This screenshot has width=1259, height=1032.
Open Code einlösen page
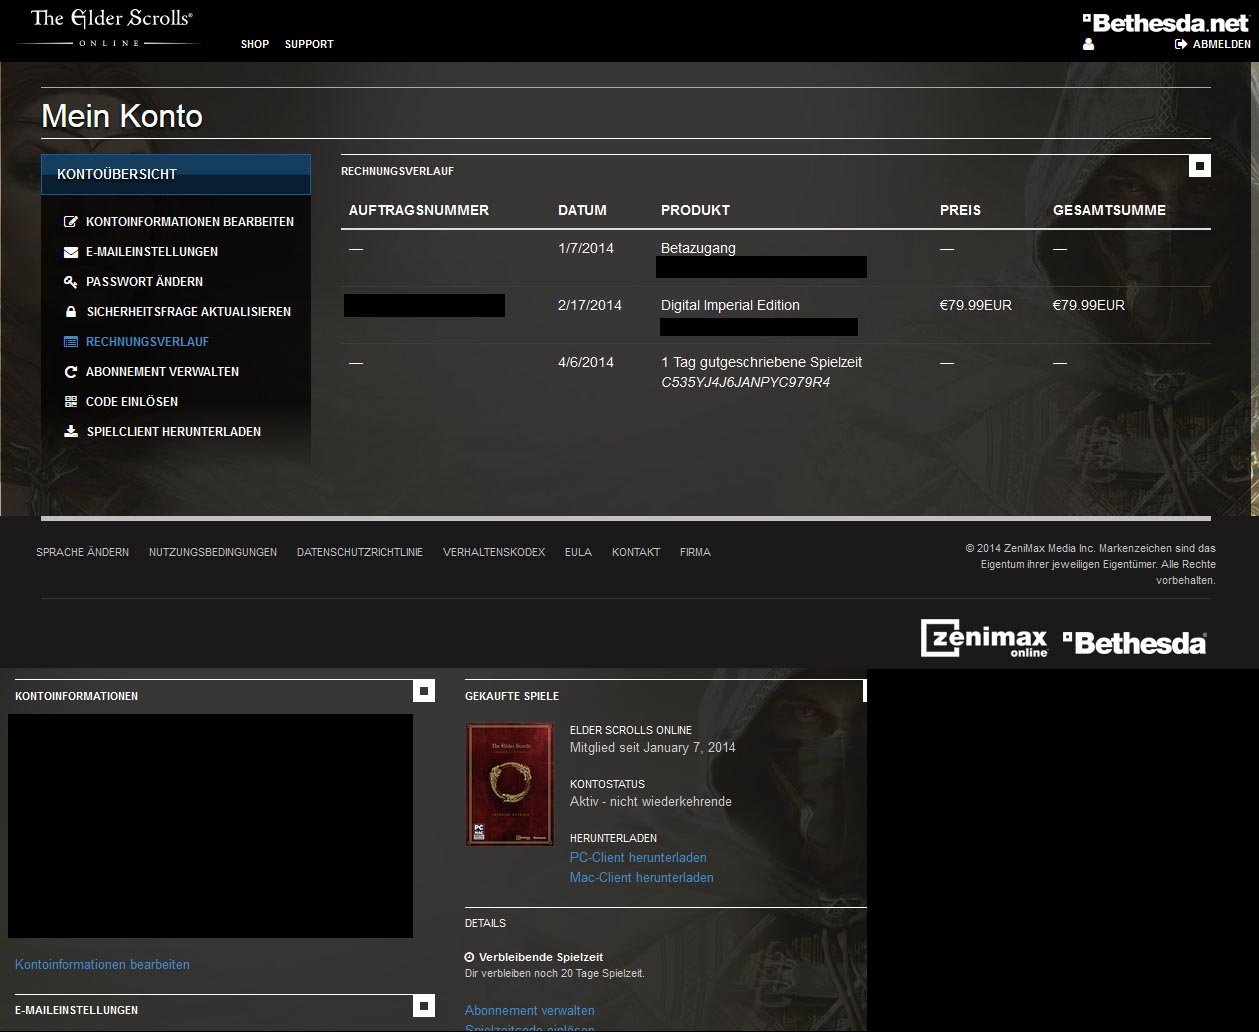[132, 402]
